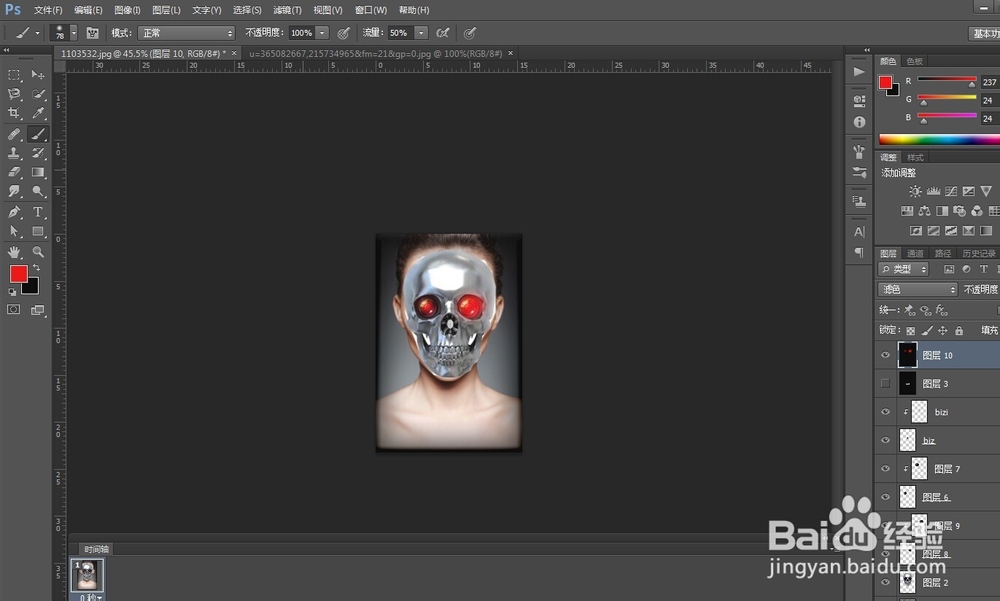Select the Move tool
The width and height of the screenshot is (1000, 601).
[x=38, y=75]
